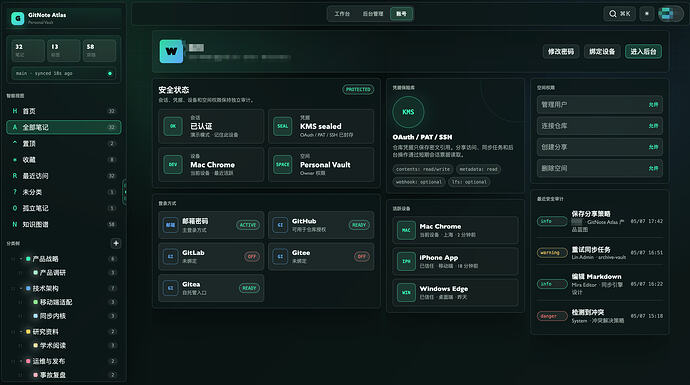Click the 技术架构 blue color dot
The width and height of the screenshot is (690, 385).
pyautogui.click(x=28, y=288)
